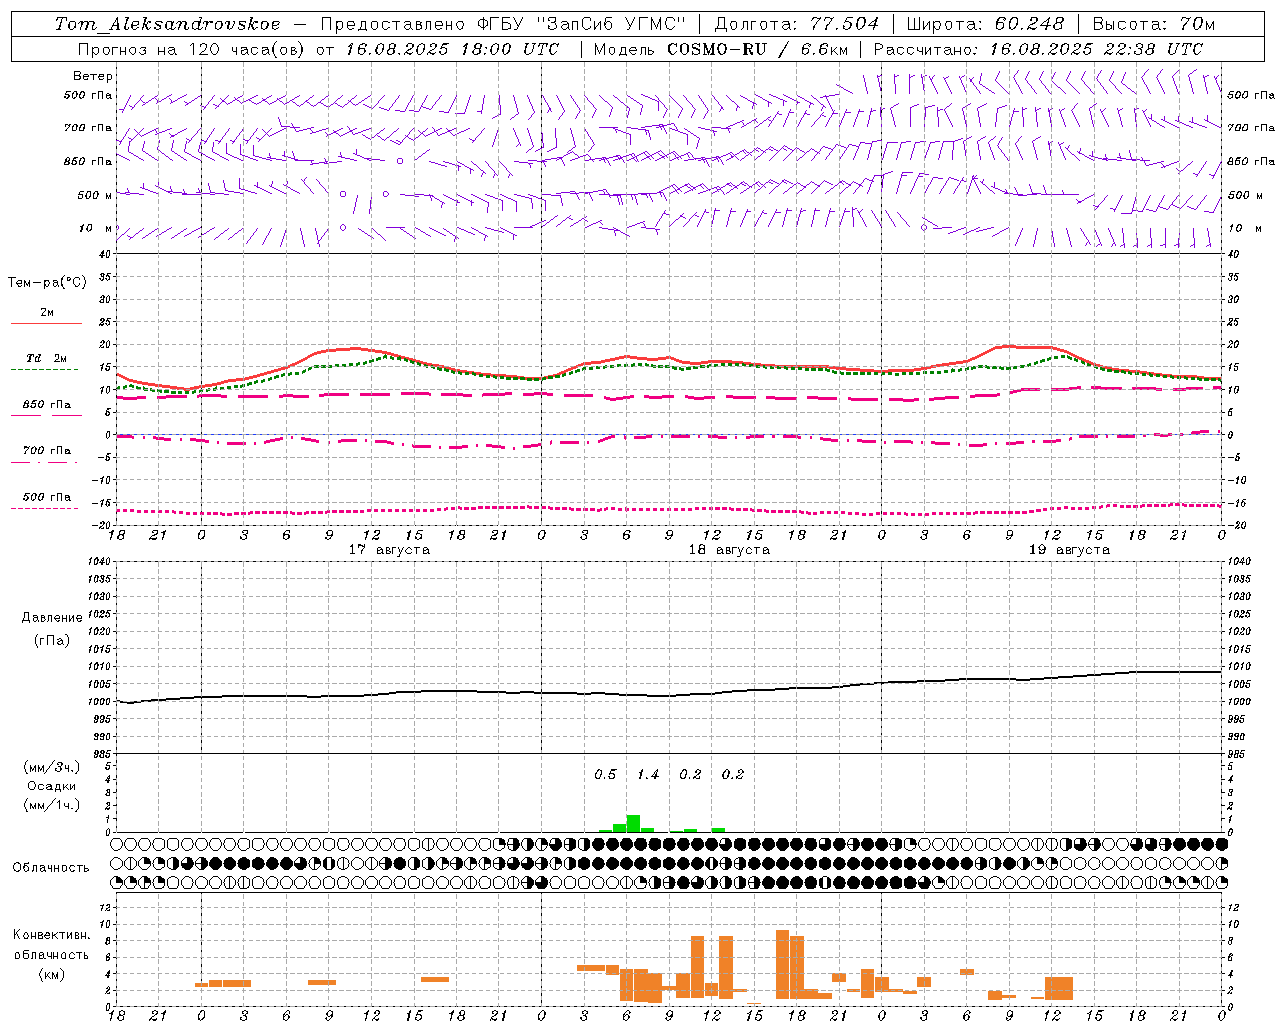Click the 0.5 precipitation total value
The image size is (1280, 1024).
[x=605, y=775]
